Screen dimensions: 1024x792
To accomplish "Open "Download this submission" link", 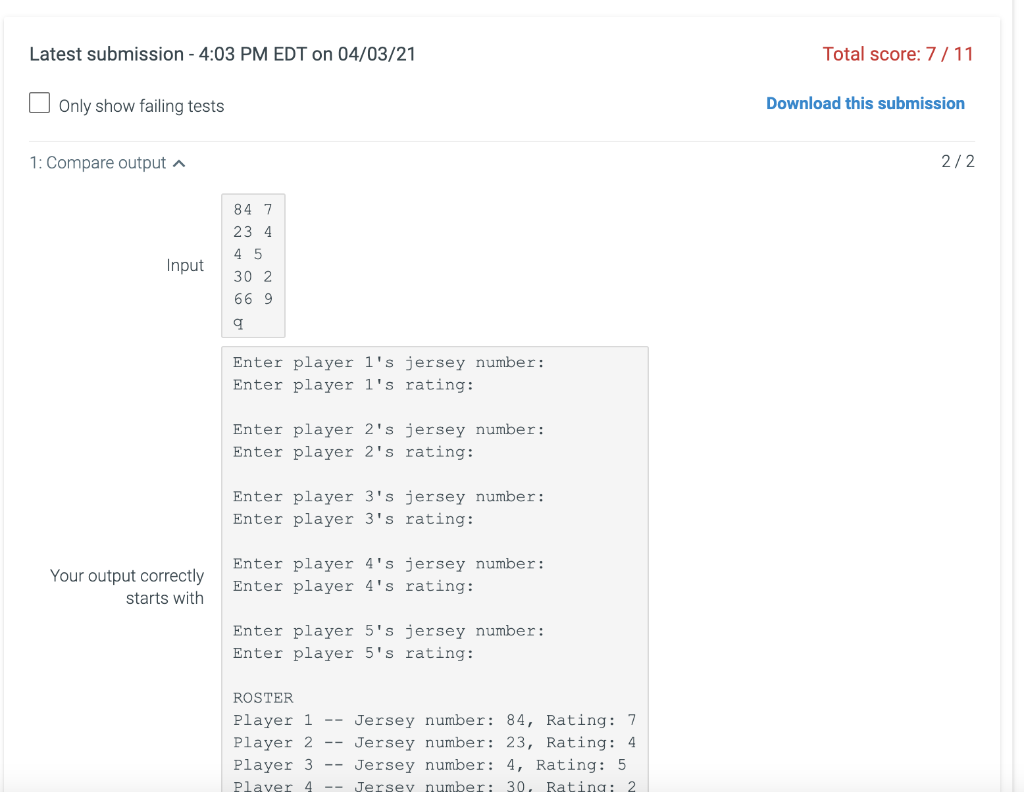I will click(865, 103).
